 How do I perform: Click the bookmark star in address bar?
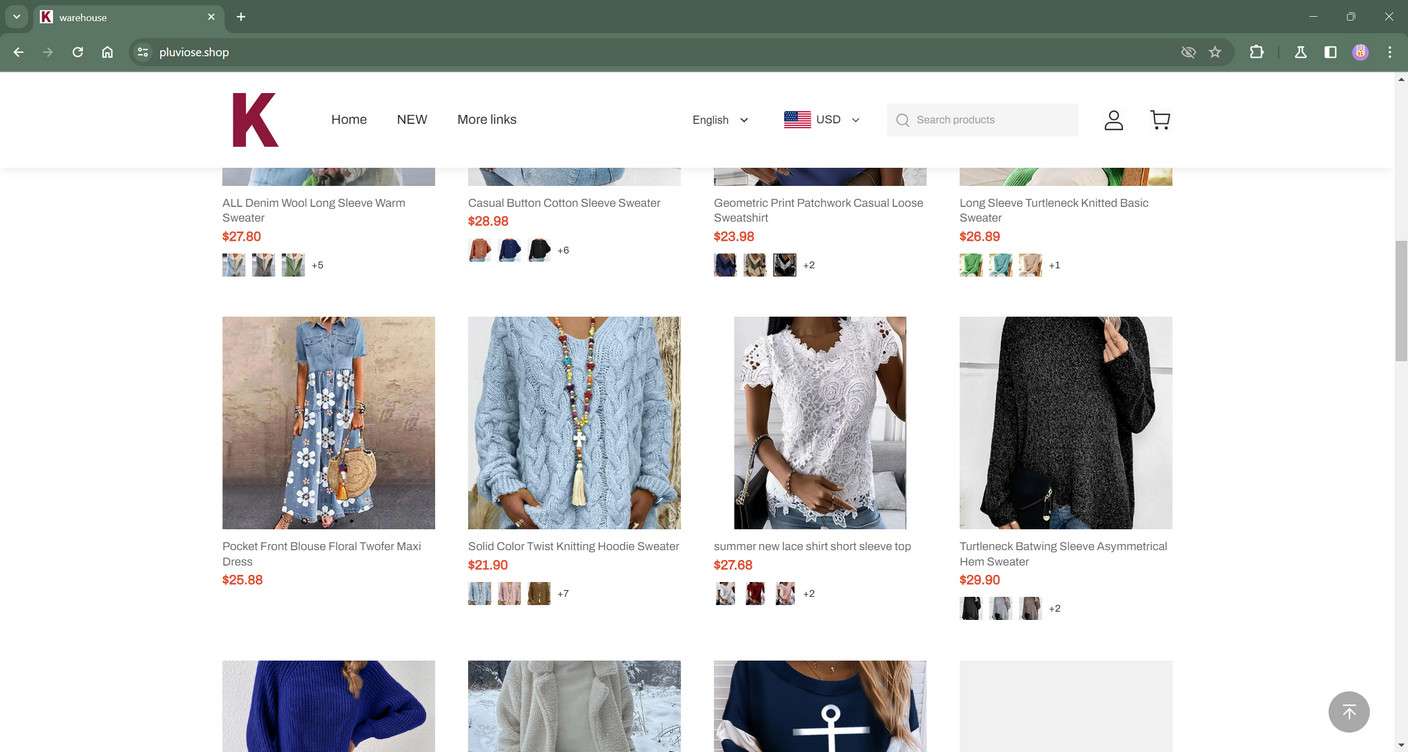(x=1213, y=52)
